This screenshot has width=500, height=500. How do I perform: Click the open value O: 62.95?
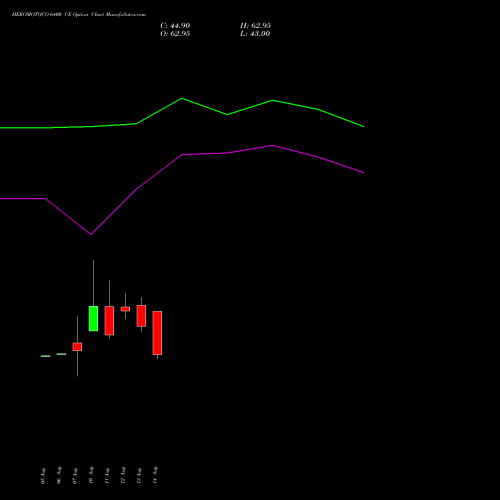175,34
